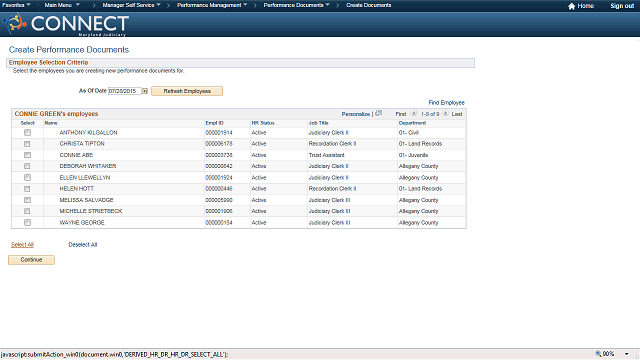Sort by Job Title column header
The height and width of the screenshot is (360, 640).
318,123
